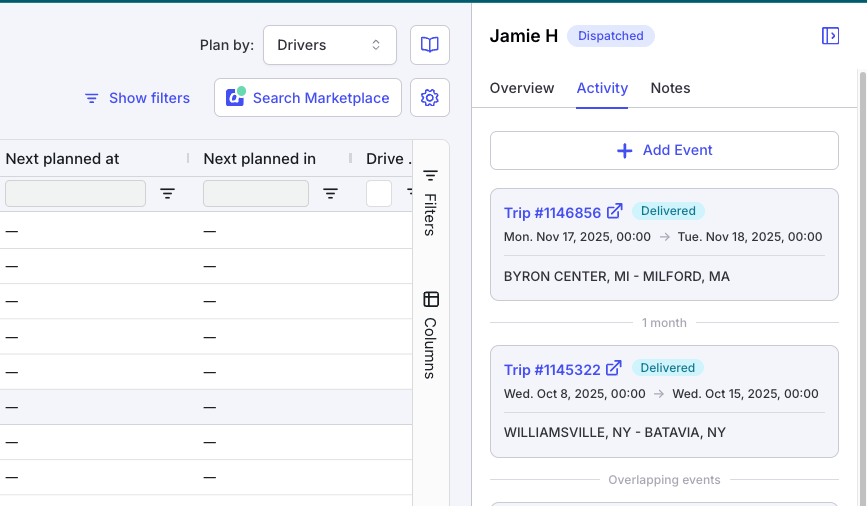Click the Jamie H driver name heading
The width and height of the screenshot is (867, 506).
coord(524,36)
